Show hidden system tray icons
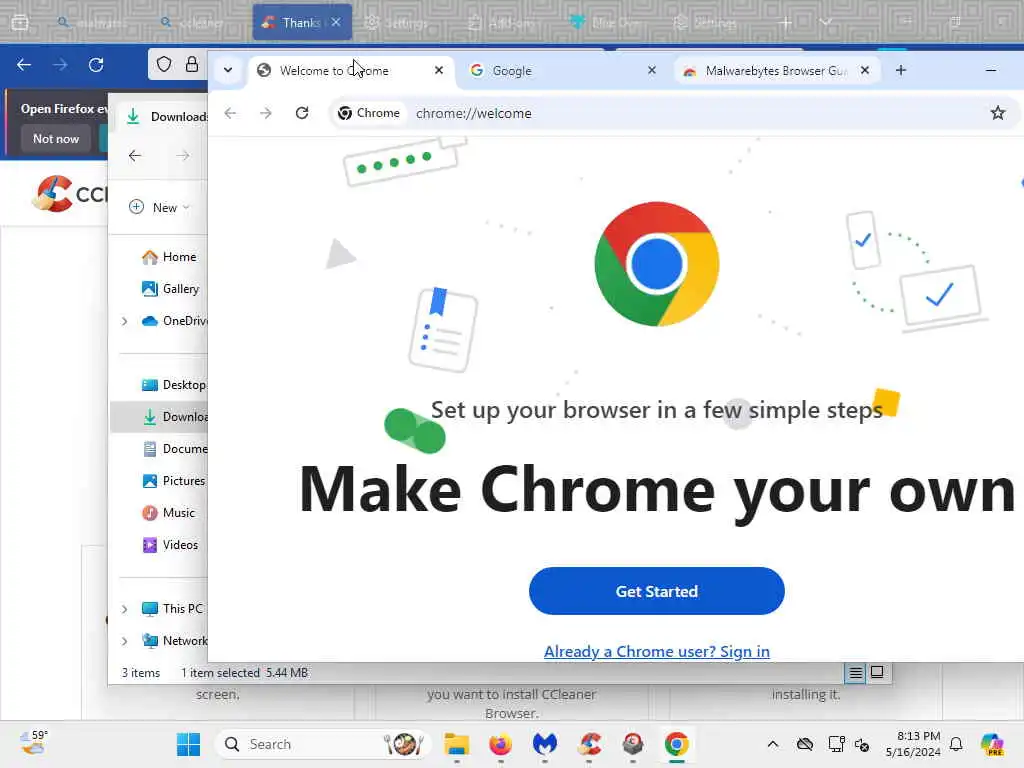Image resolution: width=1024 pixels, height=768 pixels. click(x=773, y=744)
